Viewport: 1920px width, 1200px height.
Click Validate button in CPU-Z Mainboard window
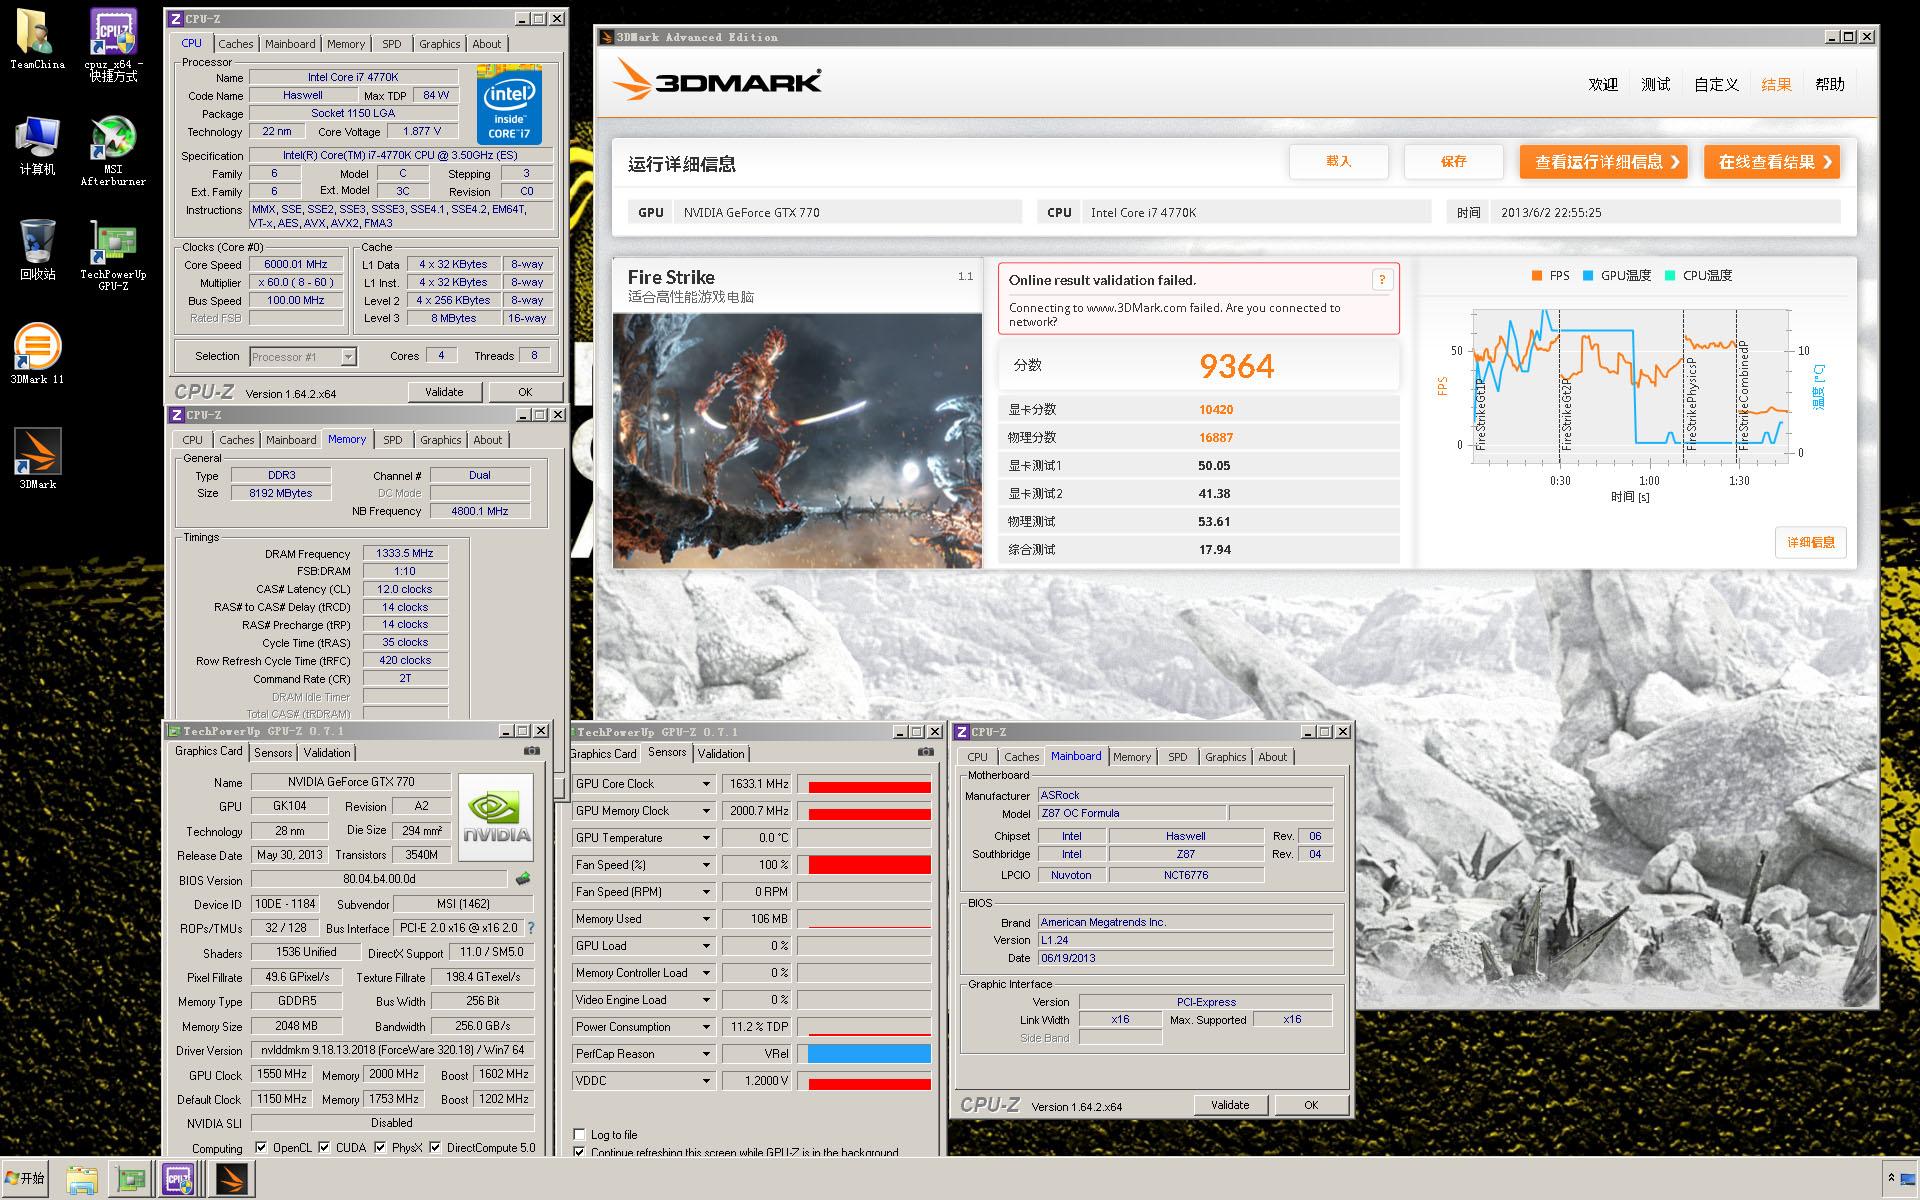1230,1105
